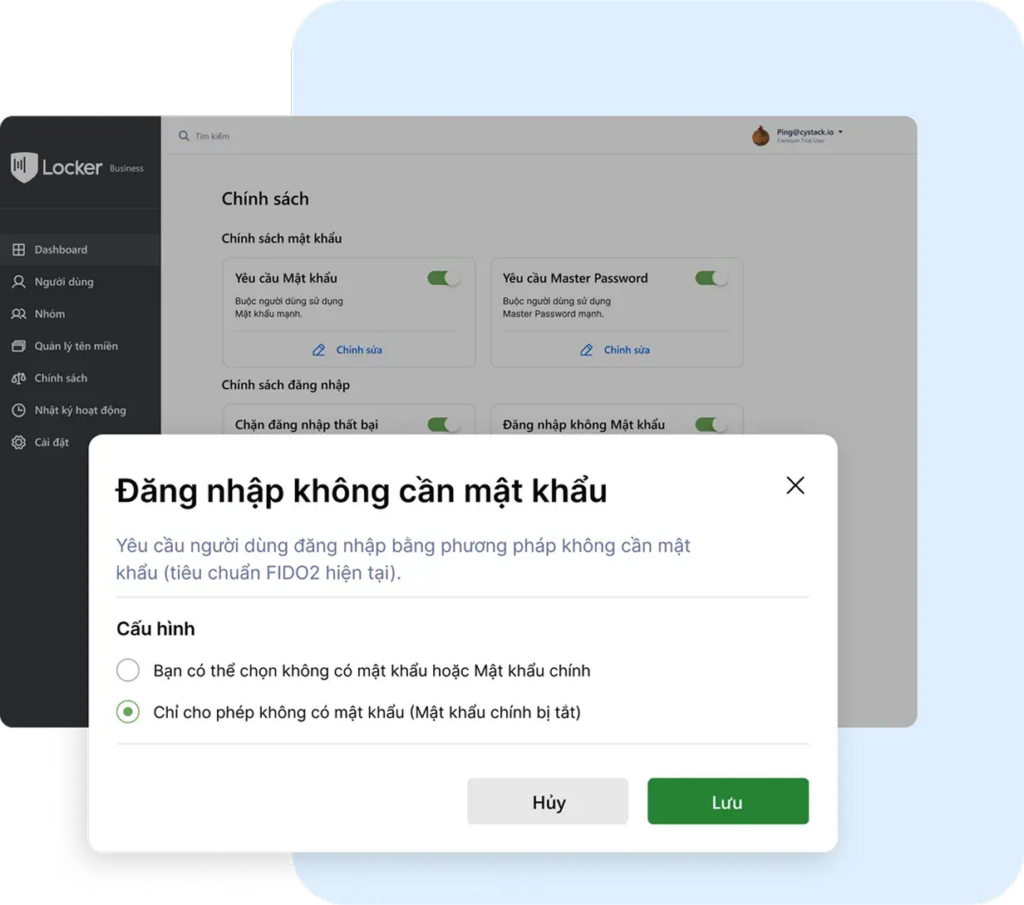Click the Nhóm group icon
This screenshot has height=905, width=1024.
(x=18, y=313)
